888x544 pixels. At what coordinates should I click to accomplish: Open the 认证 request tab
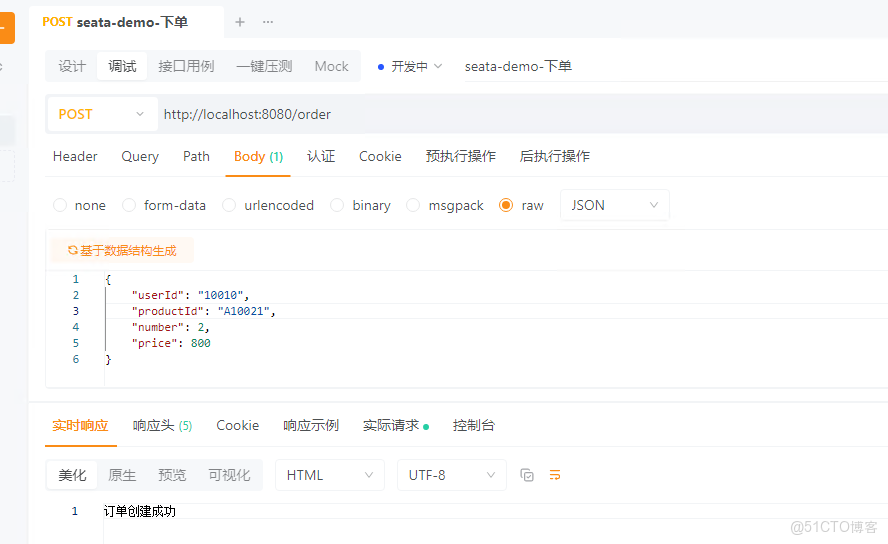[321, 156]
